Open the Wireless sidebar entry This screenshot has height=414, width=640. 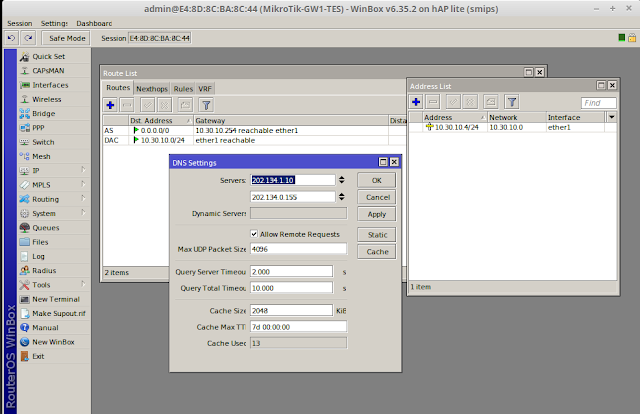(47, 99)
